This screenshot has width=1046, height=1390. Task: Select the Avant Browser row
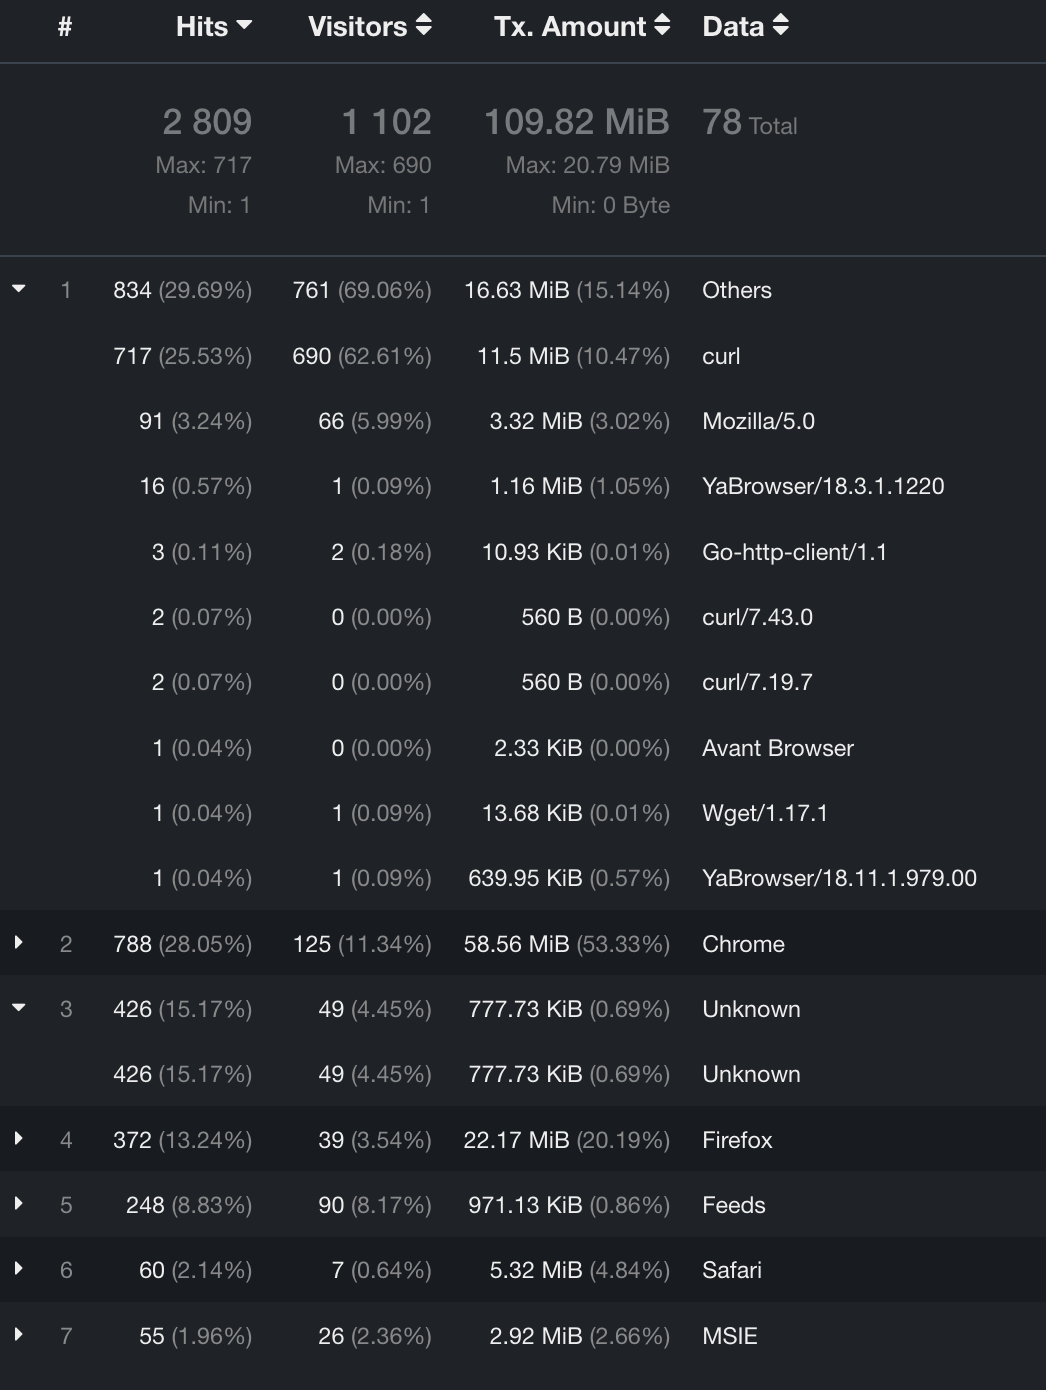[x=777, y=748]
